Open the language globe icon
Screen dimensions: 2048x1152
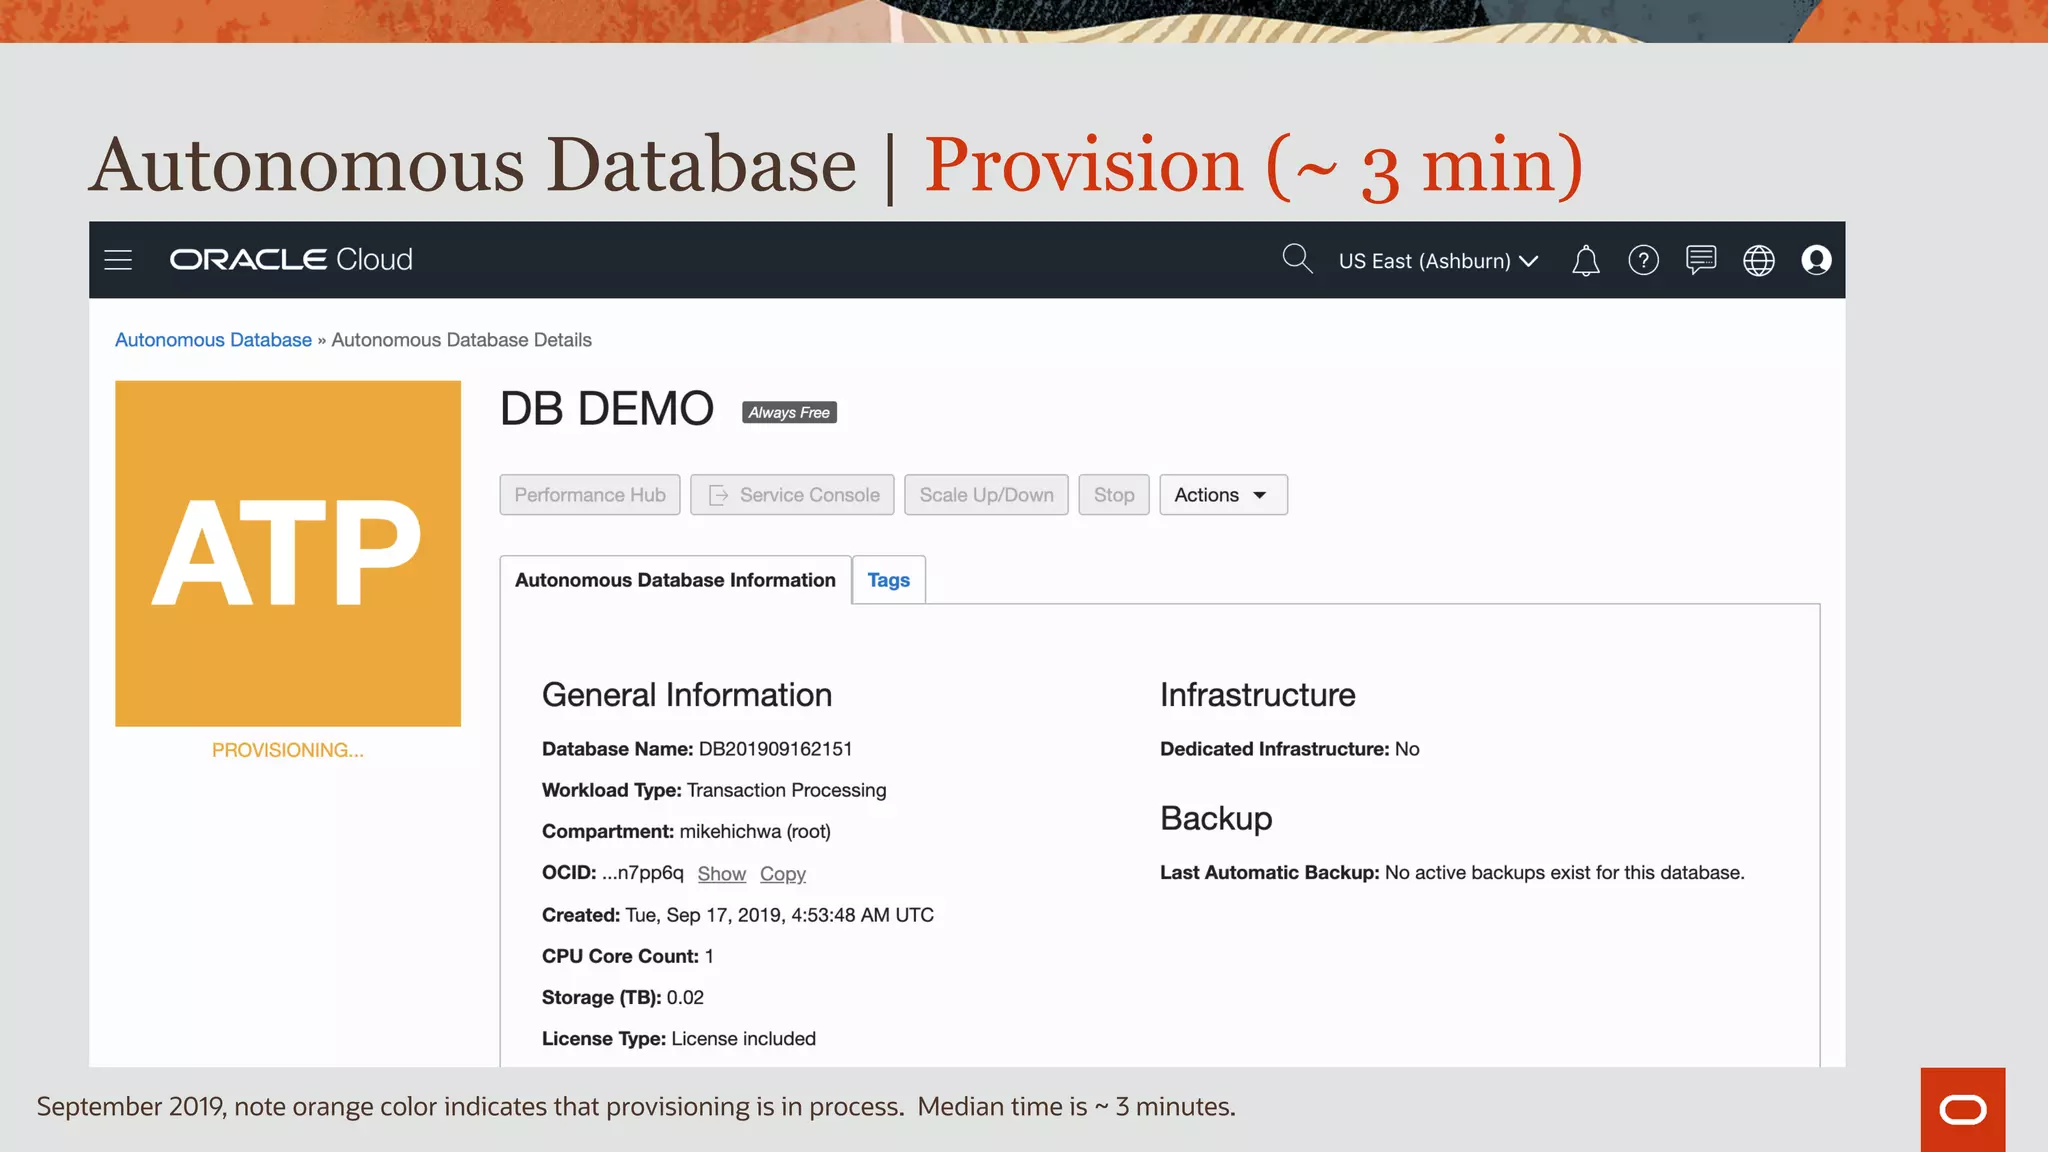(x=1759, y=260)
